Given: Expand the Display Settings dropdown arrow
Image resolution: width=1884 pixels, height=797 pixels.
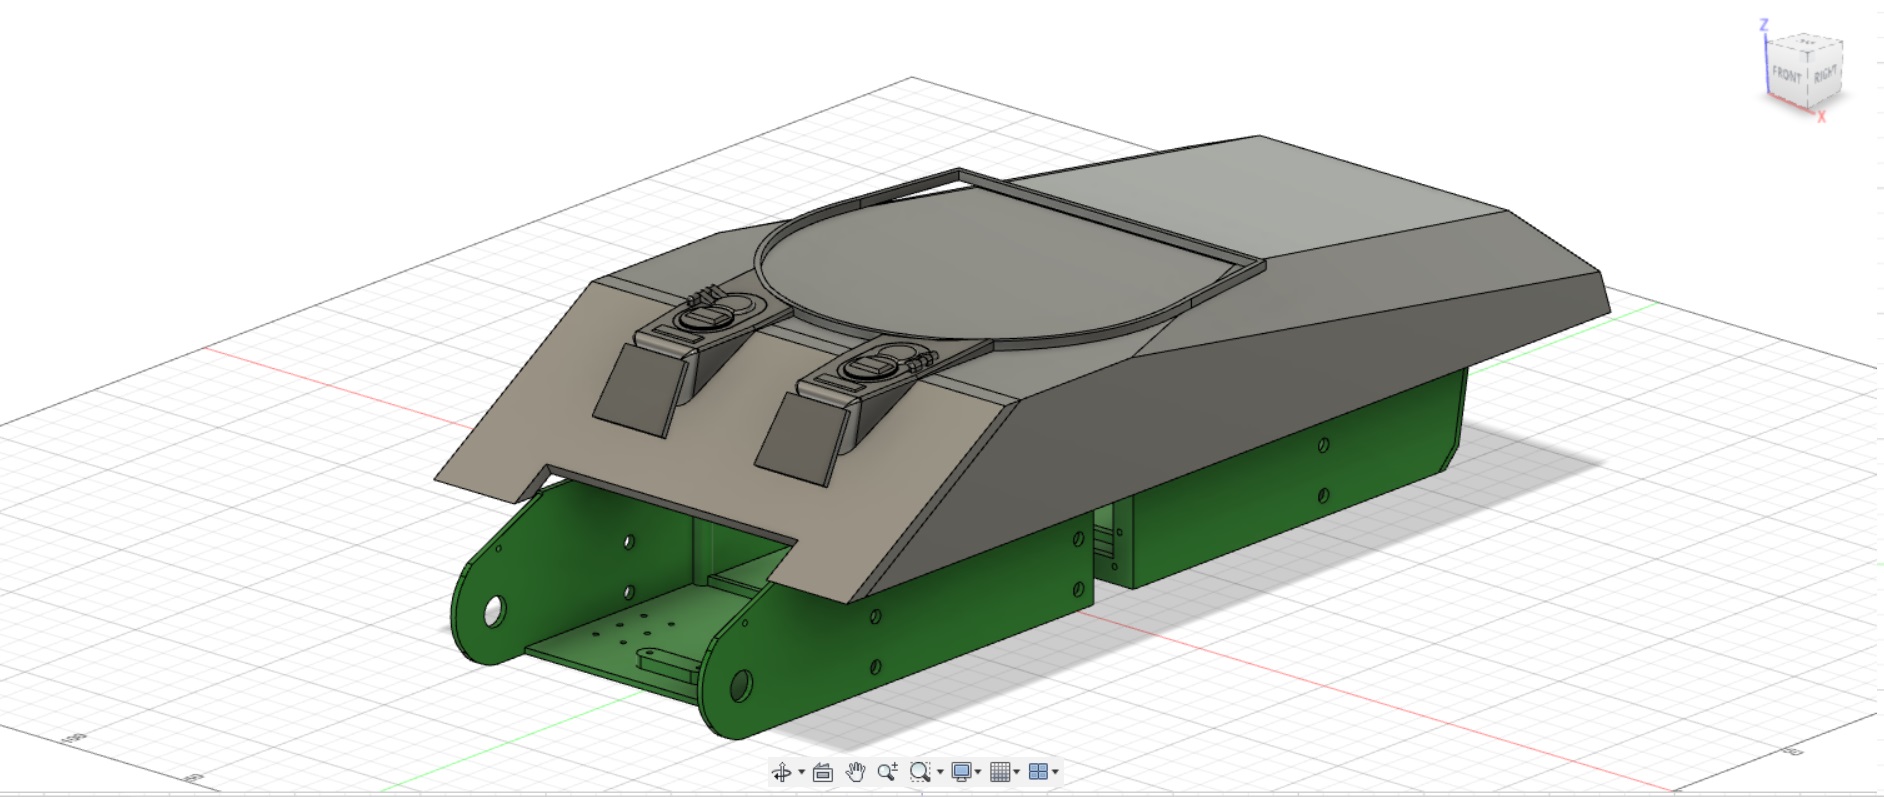Looking at the screenshot, I should coord(978,773).
